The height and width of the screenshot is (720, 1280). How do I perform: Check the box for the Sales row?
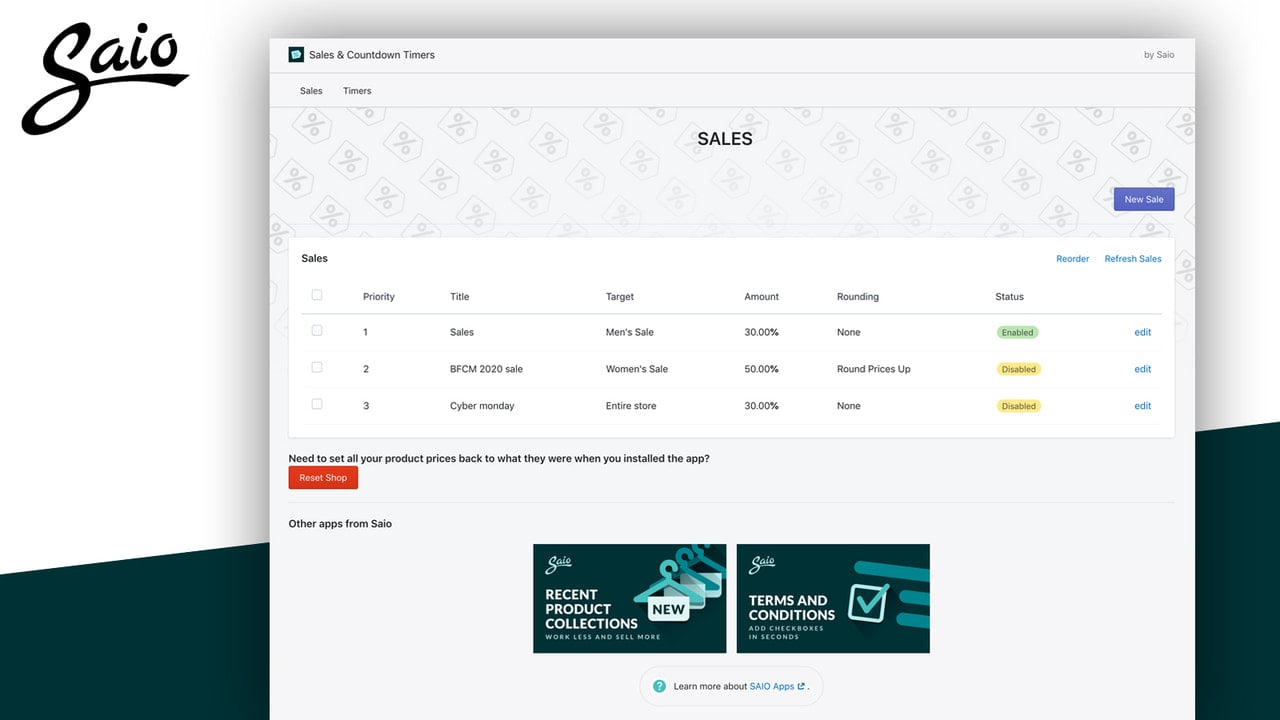tap(317, 330)
